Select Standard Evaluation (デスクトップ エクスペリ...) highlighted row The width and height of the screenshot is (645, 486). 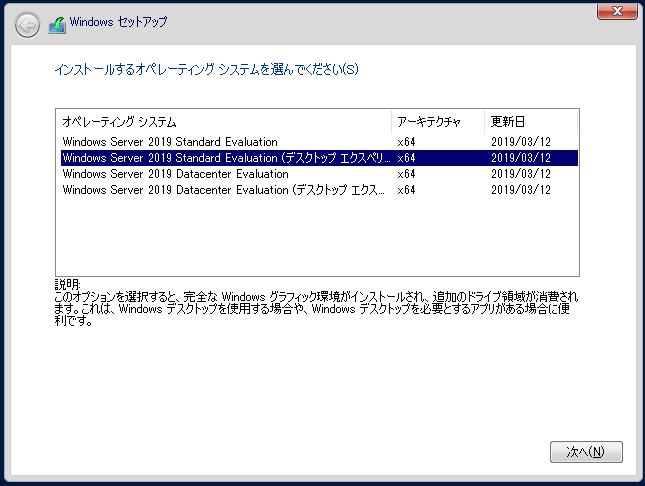click(319, 158)
